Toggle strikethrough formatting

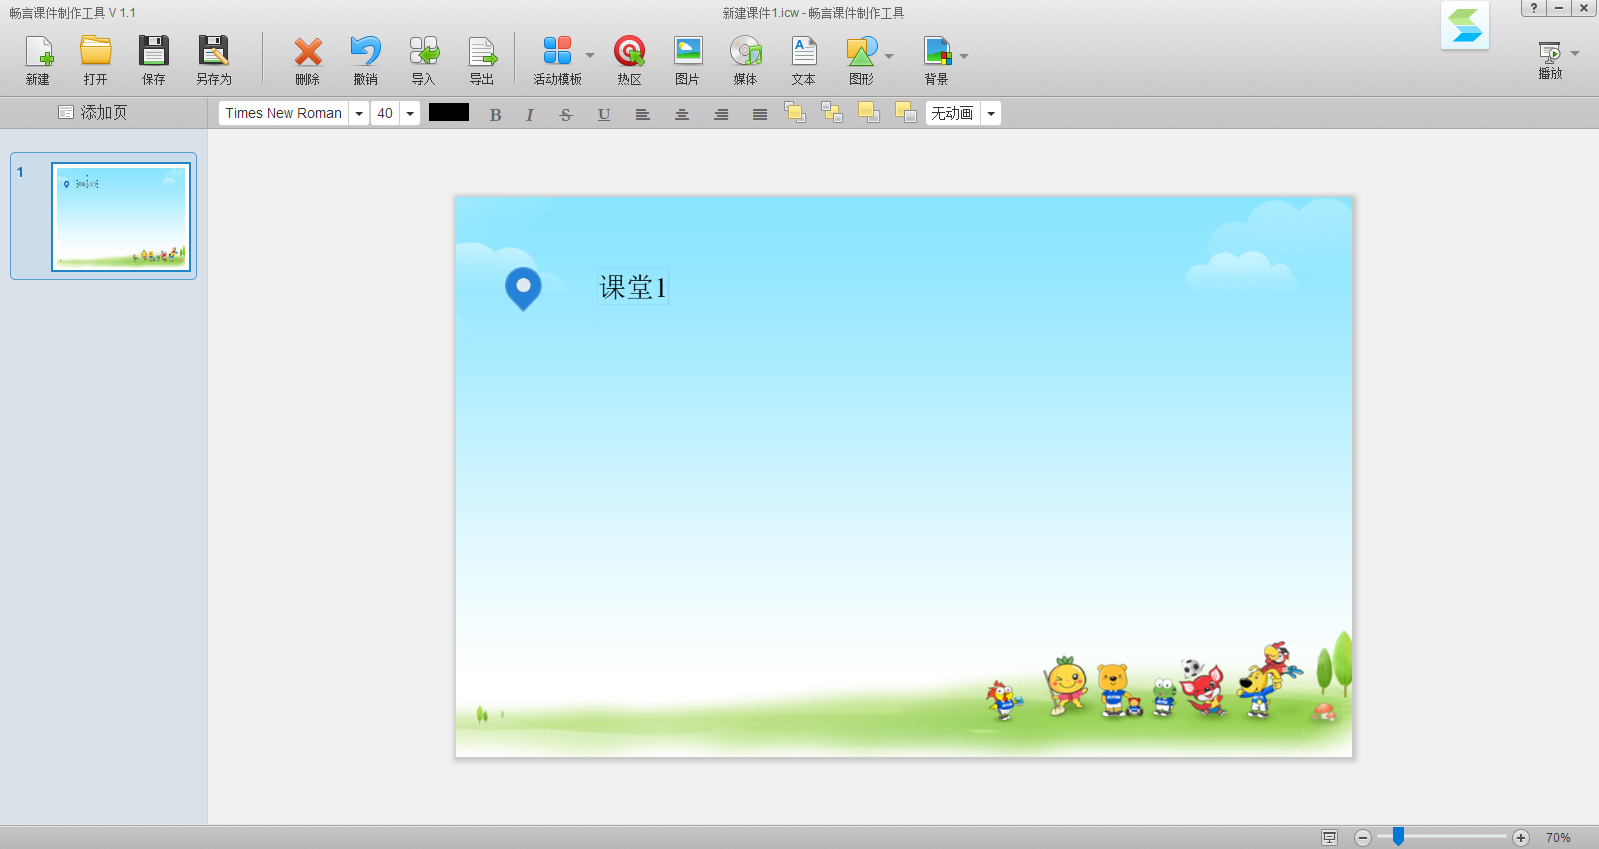tap(566, 114)
